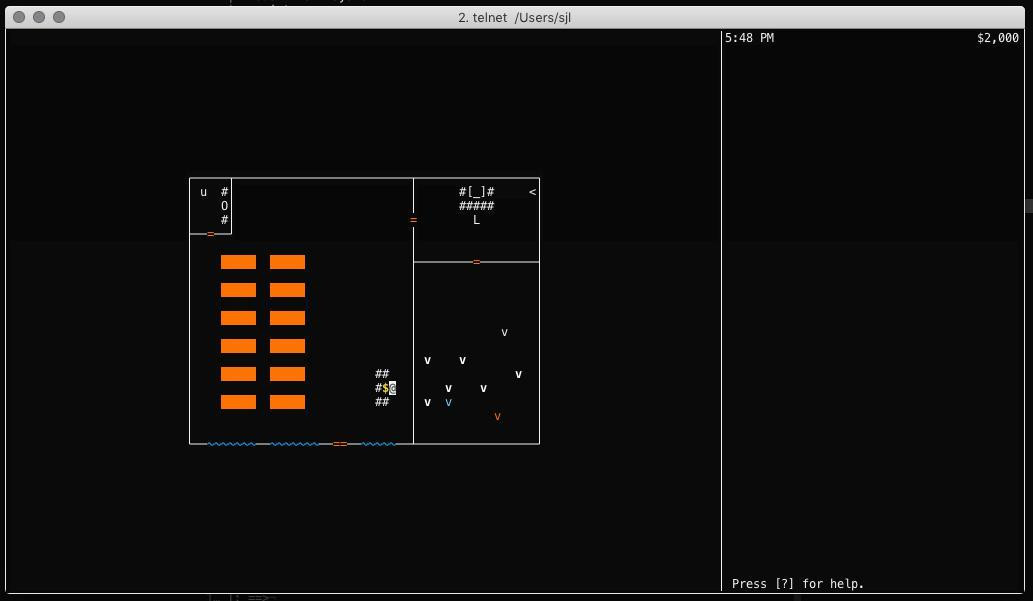Click the $2,000 money balance
Image resolution: width=1033 pixels, height=601 pixels.
(998, 38)
